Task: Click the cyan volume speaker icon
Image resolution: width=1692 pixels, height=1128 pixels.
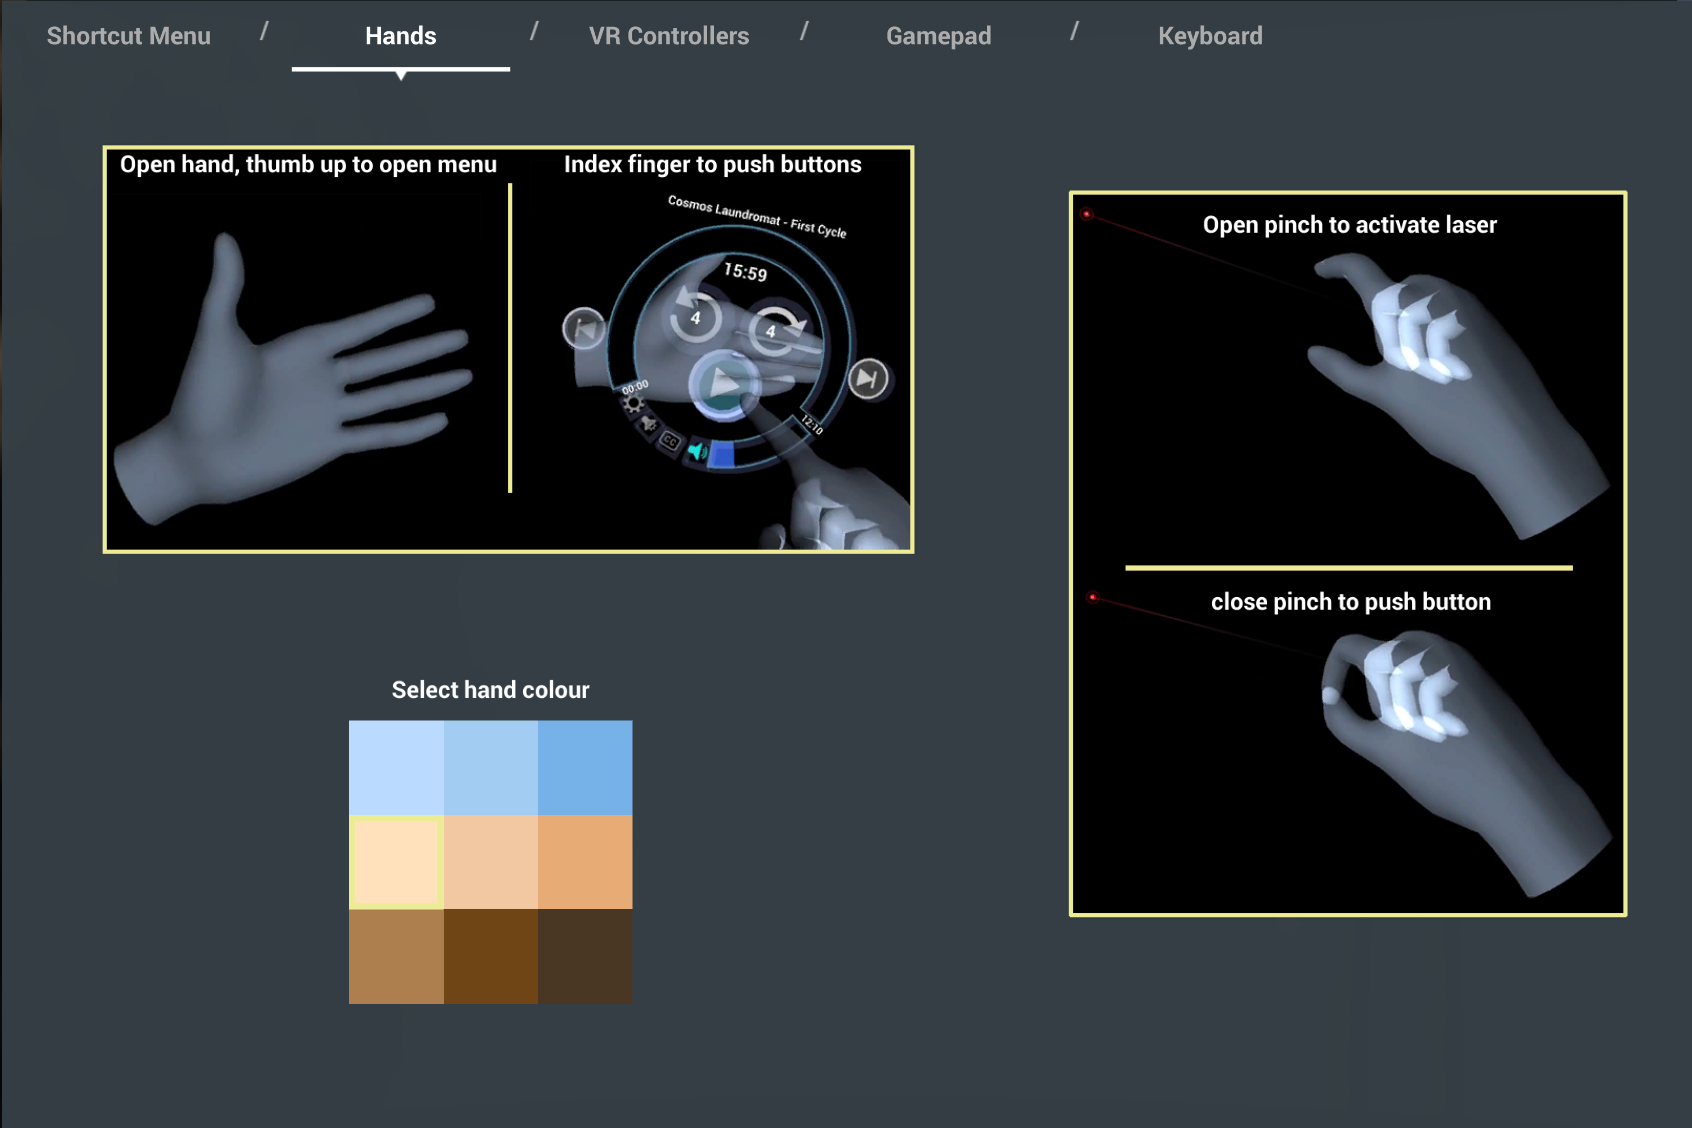Action: coord(697,452)
